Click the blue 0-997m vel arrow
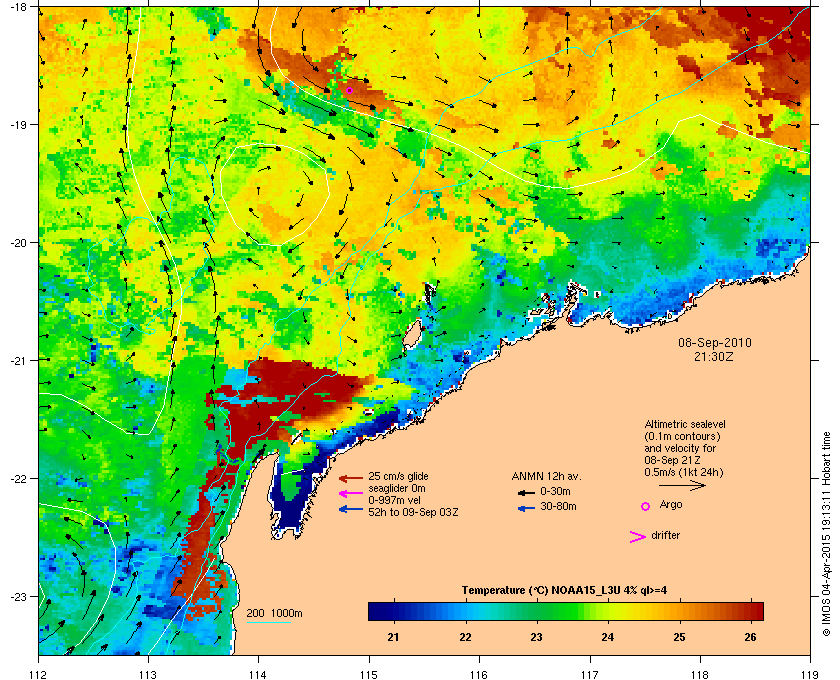Image resolution: width=840 pixels, height=680 pixels. click(x=351, y=509)
